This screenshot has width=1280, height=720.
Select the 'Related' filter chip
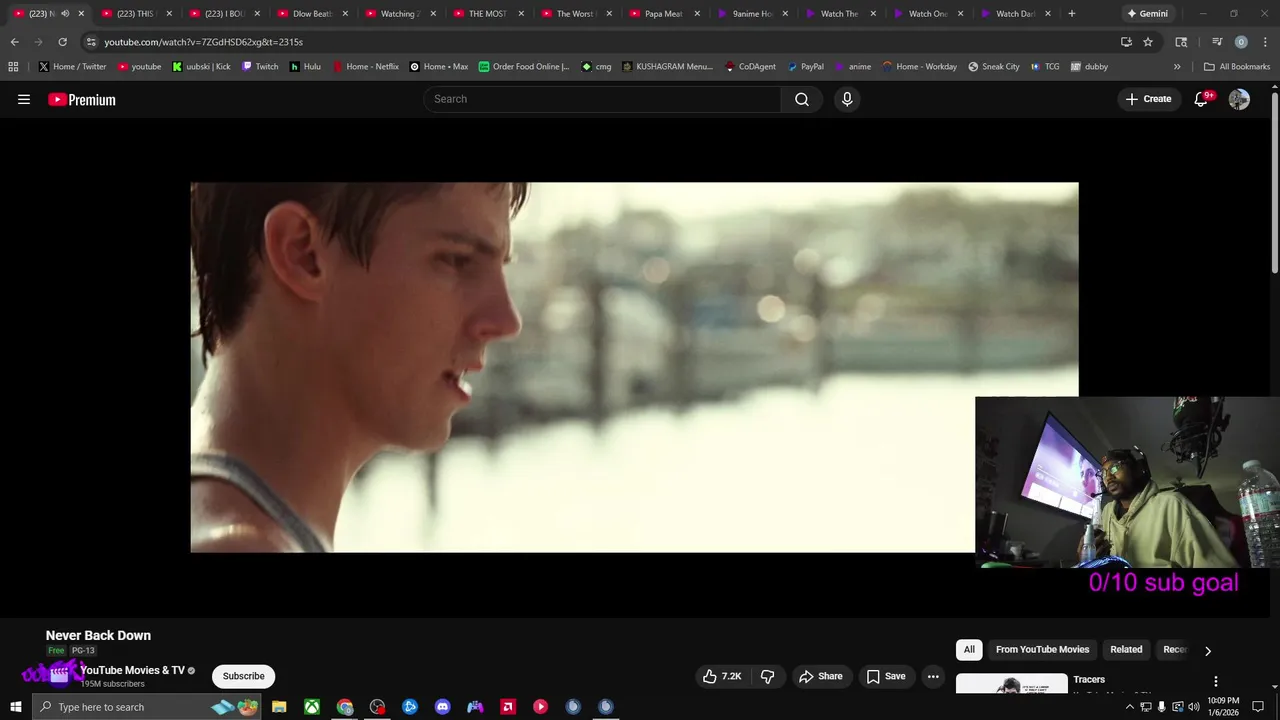[1126, 650]
